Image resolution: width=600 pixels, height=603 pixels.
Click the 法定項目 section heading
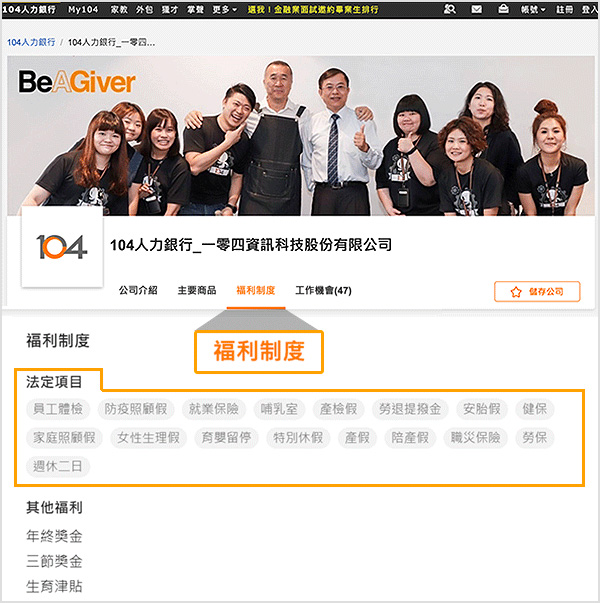click(54, 382)
